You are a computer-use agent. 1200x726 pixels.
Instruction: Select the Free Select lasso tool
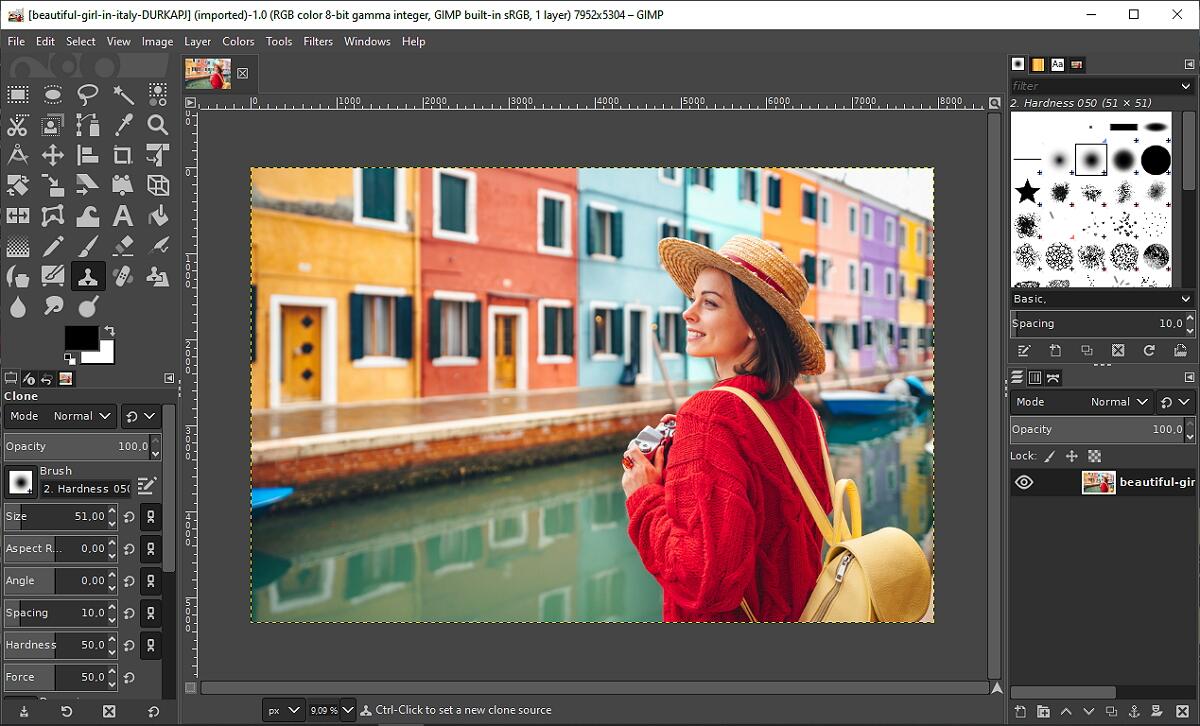pos(88,95)
